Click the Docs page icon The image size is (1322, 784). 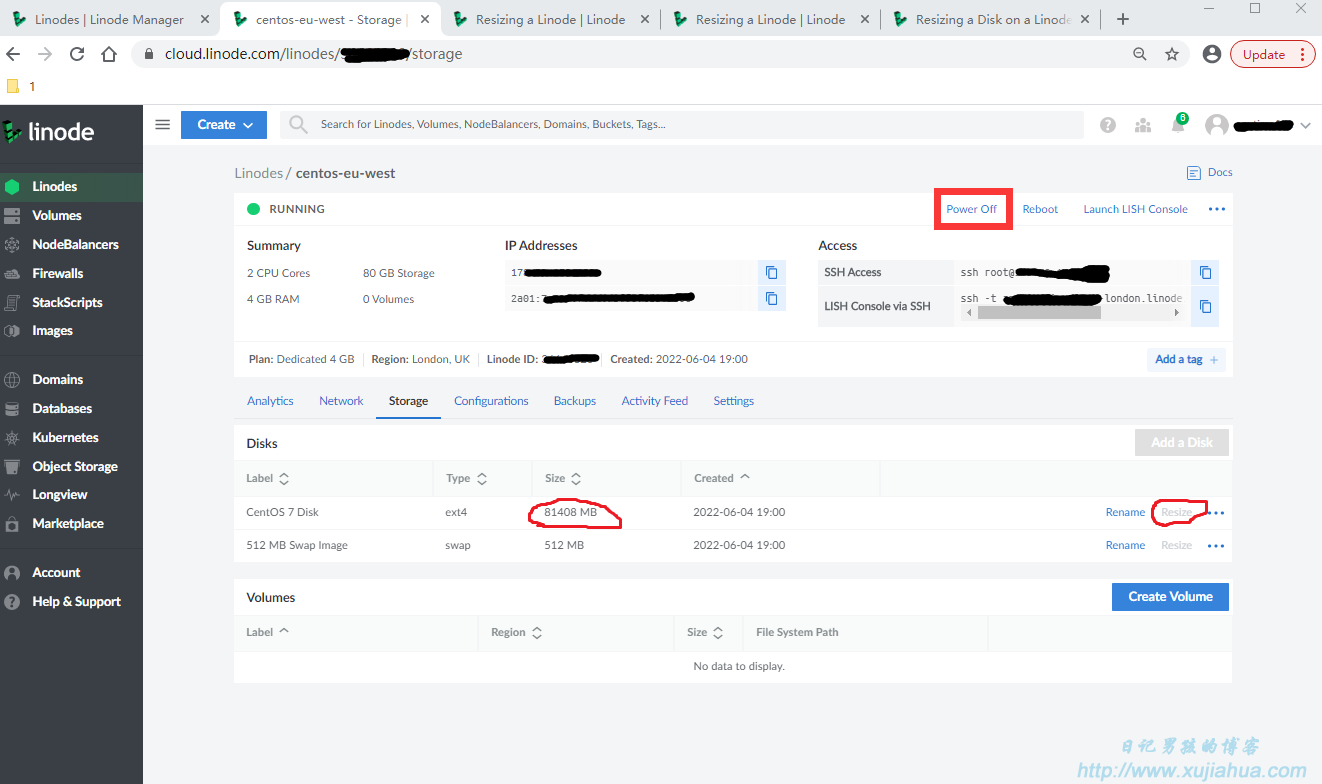1193,173
